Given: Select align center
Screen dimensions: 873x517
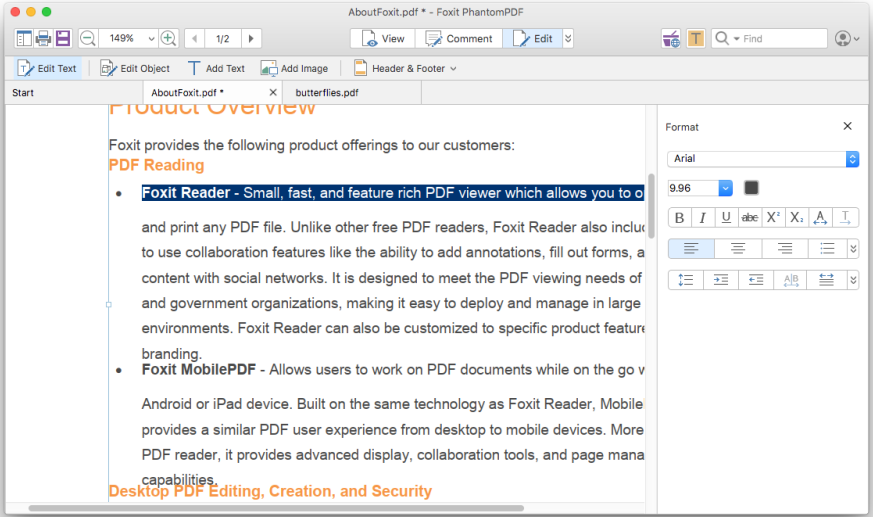Looking at the screenshot, I should (738, 249).
